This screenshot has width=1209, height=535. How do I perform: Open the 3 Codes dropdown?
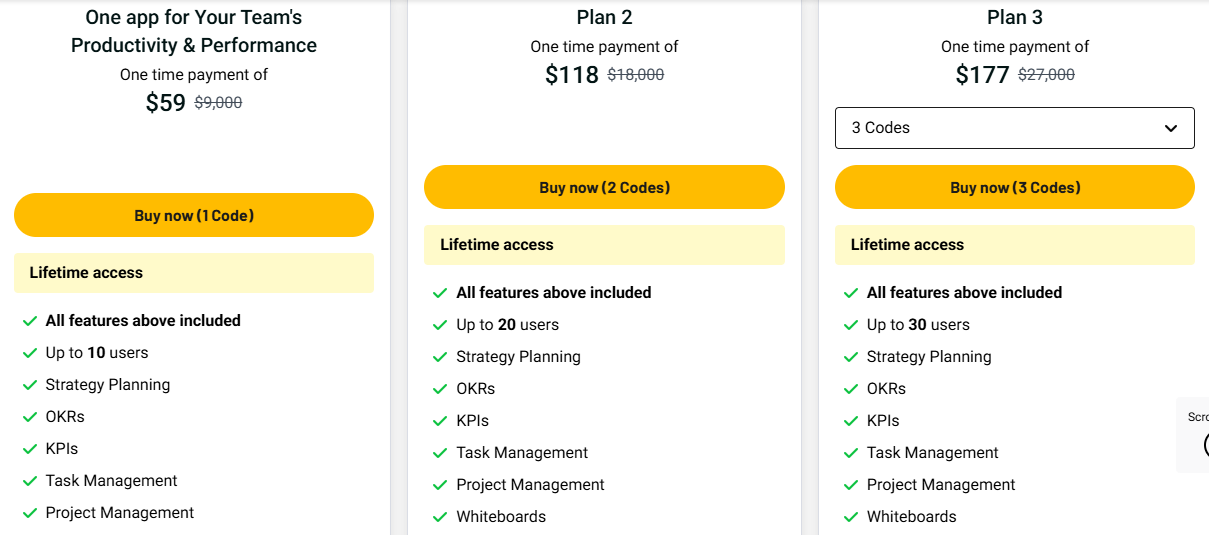[x=1014, y=128]
